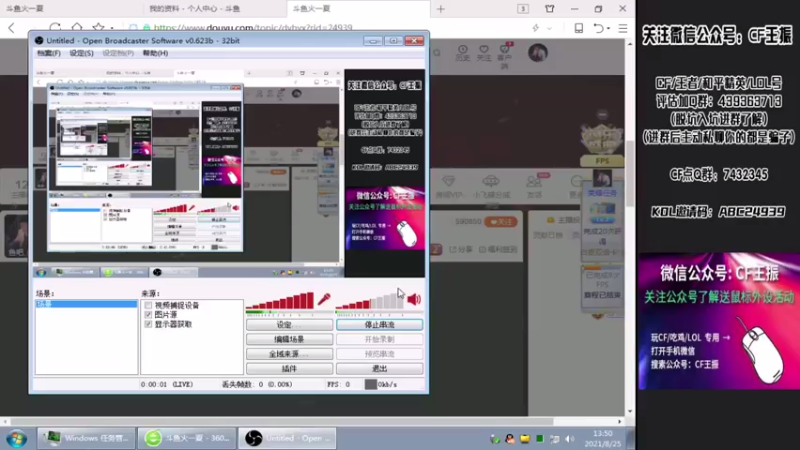Open 全域来源... global sources
This screenshot has width=800, height=450.
coord(289,354)
